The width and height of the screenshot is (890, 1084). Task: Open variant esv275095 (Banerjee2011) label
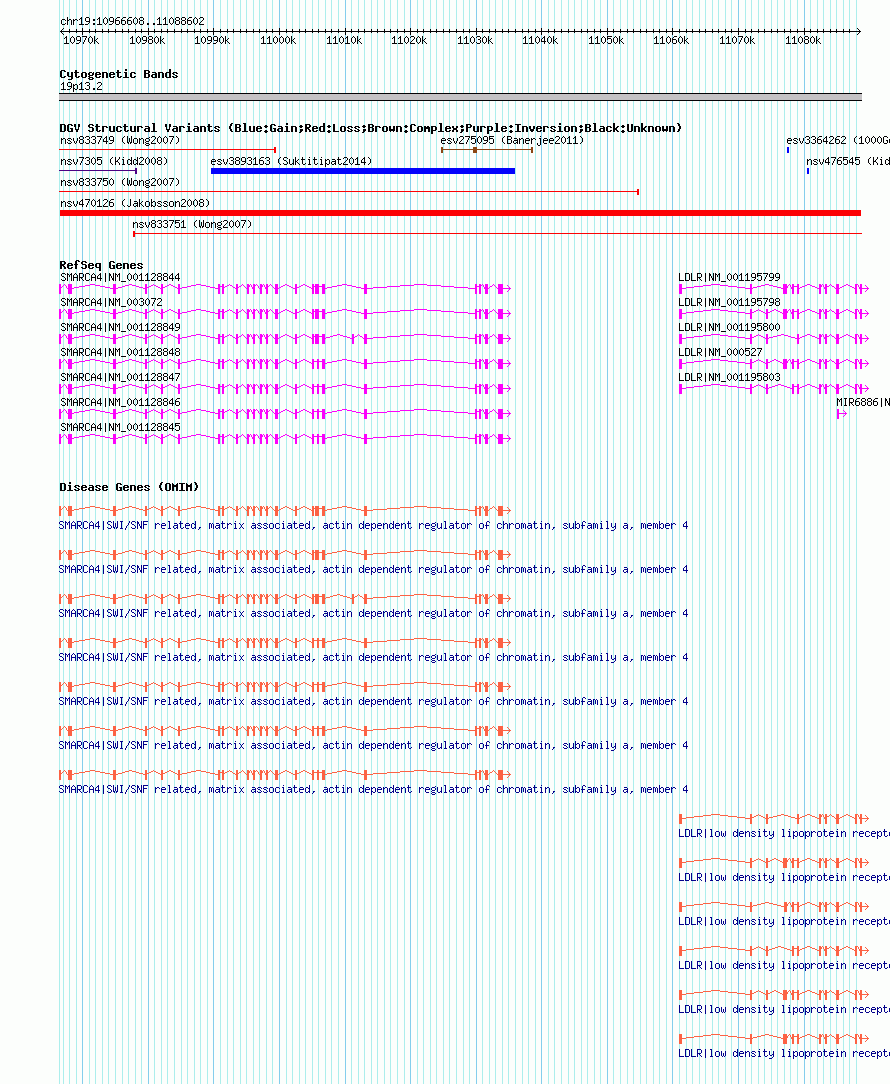click(512, 140)
